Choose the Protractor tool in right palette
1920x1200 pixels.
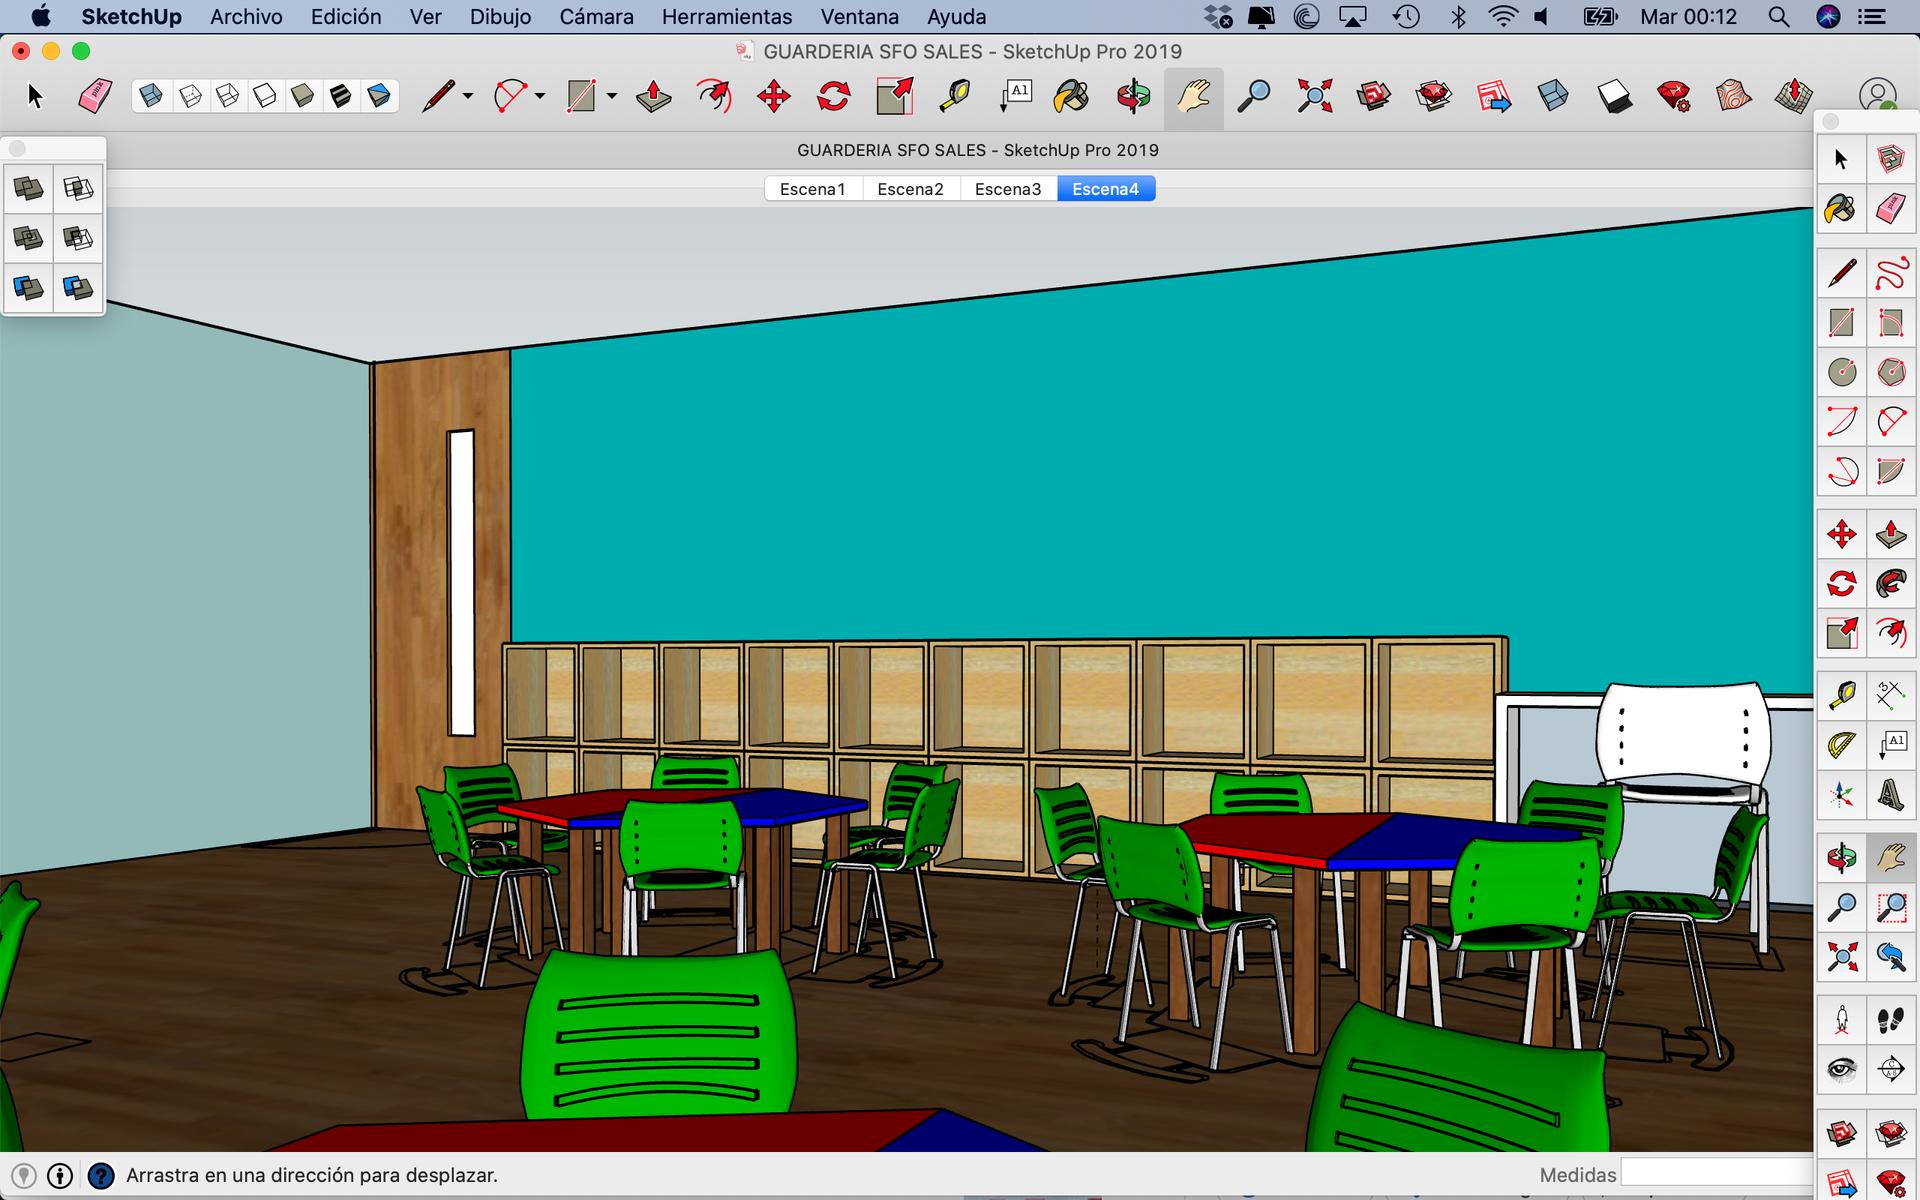[x=1842, y=746]
